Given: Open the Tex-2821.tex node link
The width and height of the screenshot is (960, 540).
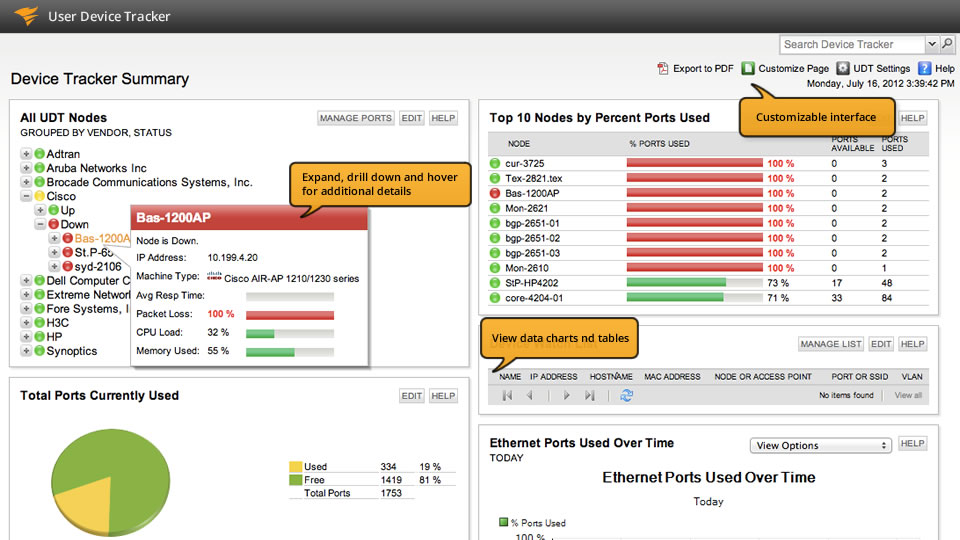Looking at the screenshot, I should click(533, 178).
